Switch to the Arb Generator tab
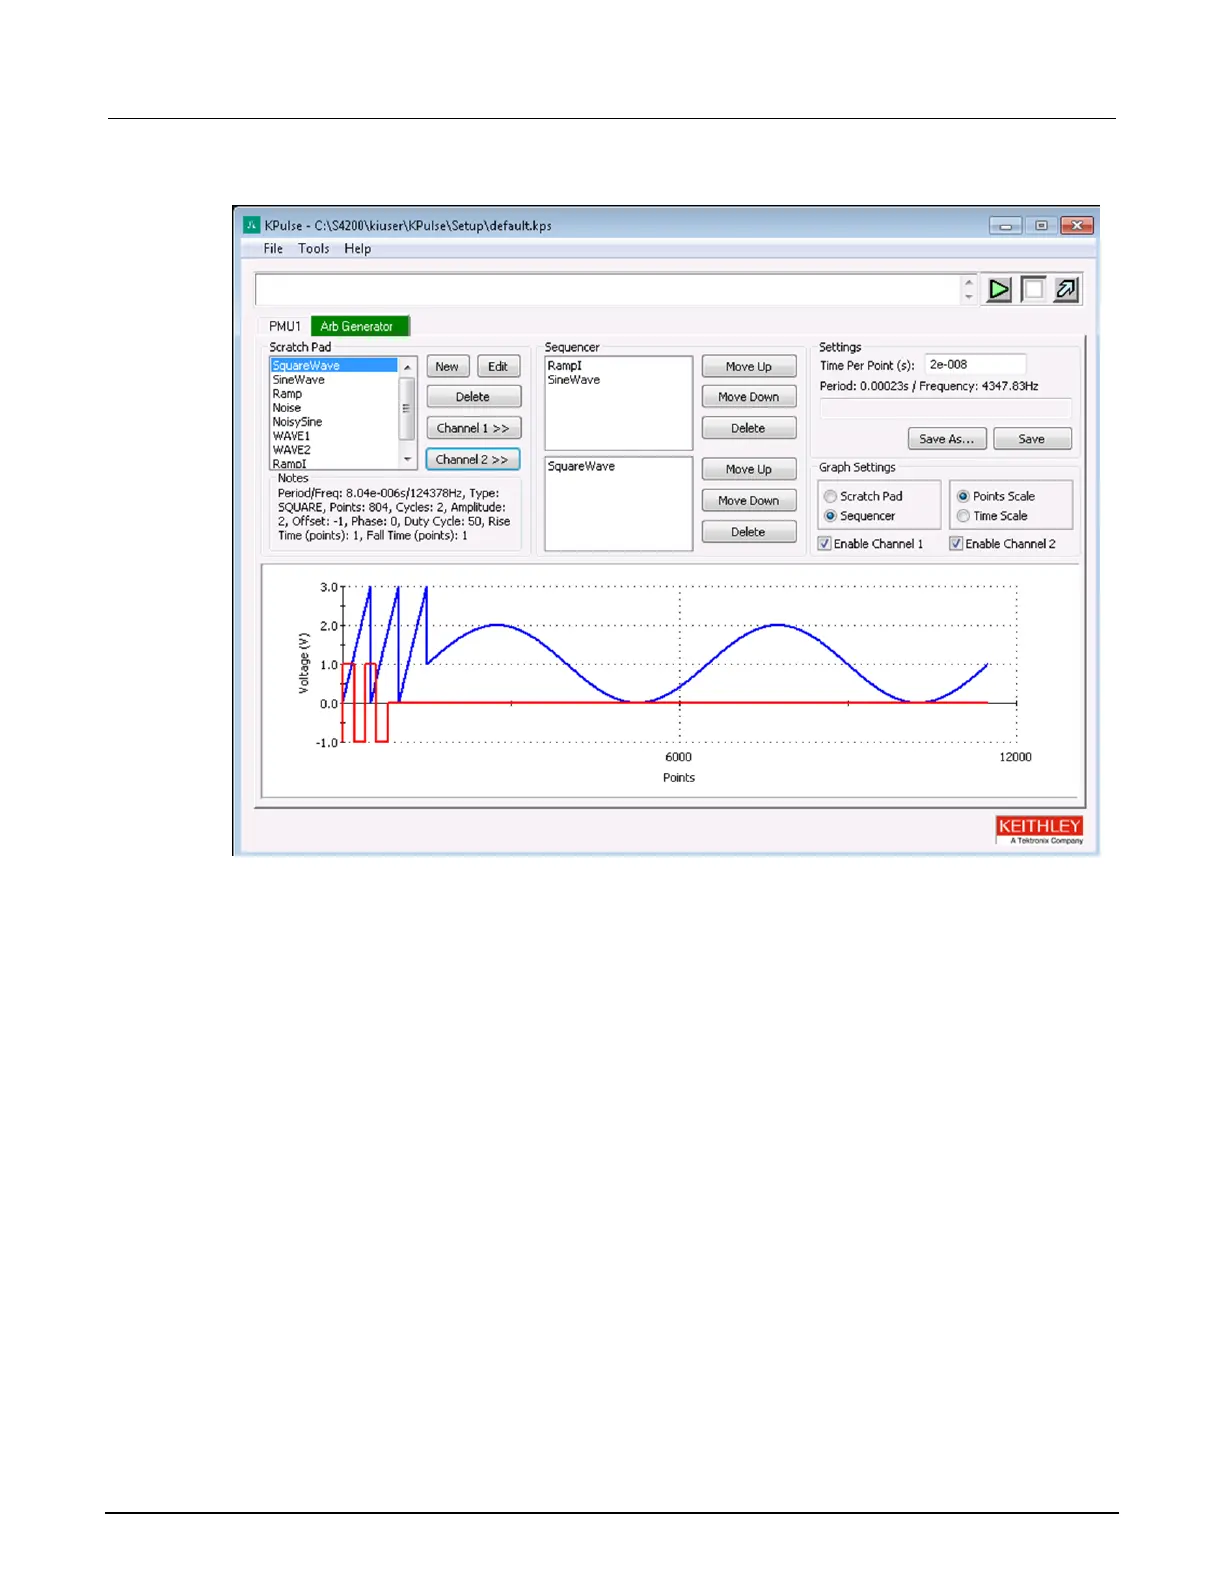This screenshot has width=1224, height=1584. coord(359,326)
